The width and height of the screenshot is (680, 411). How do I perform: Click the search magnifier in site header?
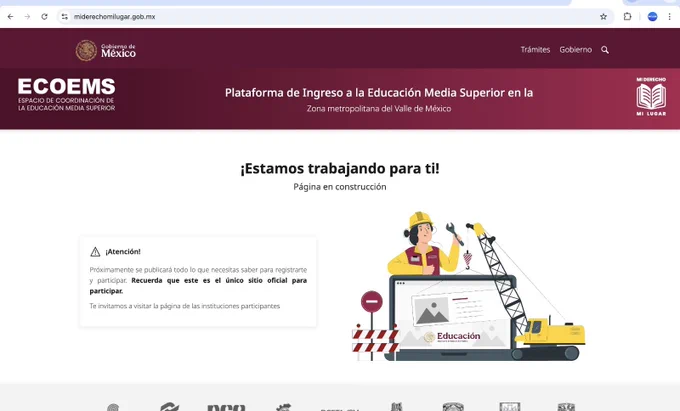[x=605, y=50]
